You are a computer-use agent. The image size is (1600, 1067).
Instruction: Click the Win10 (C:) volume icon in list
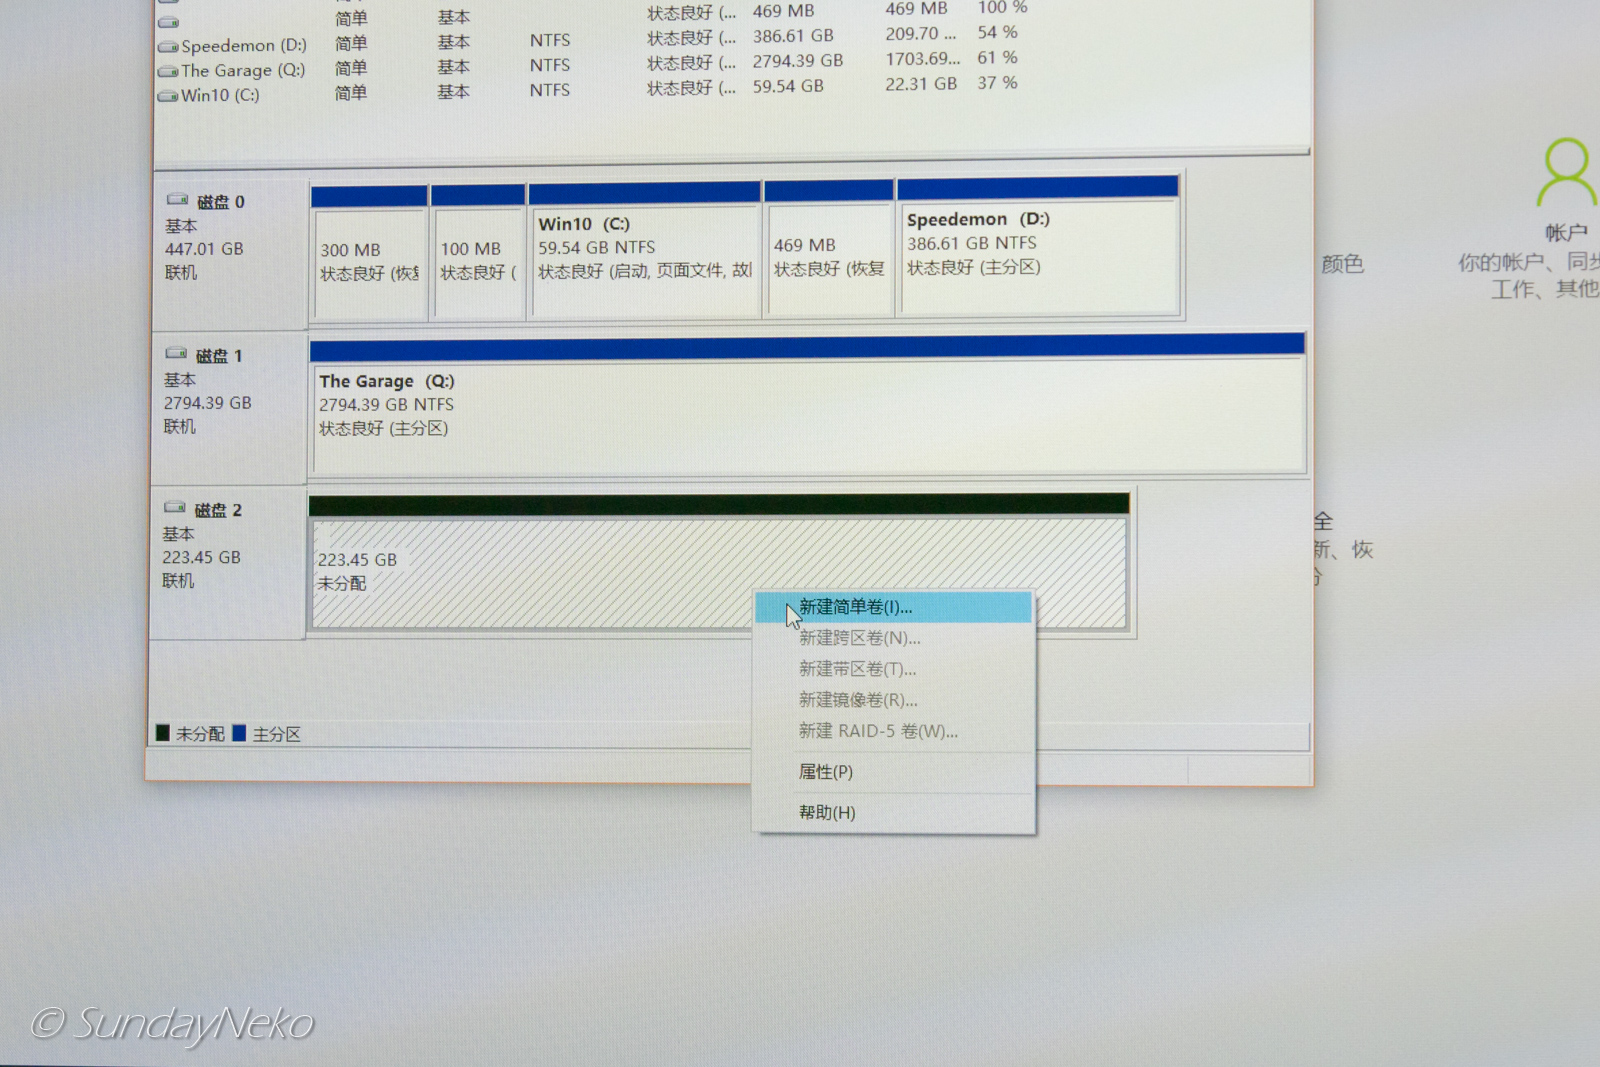coord(168,97)
